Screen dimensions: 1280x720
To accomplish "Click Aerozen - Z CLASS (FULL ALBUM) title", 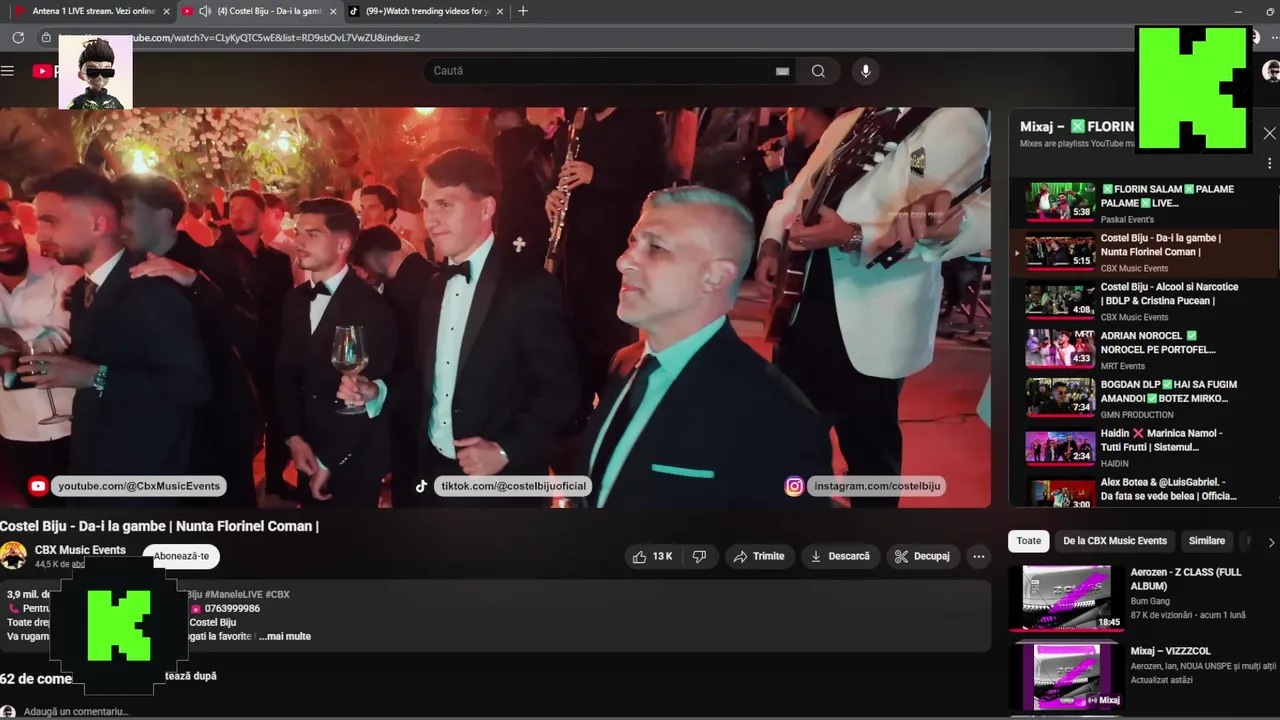I will coord(1186,579).
